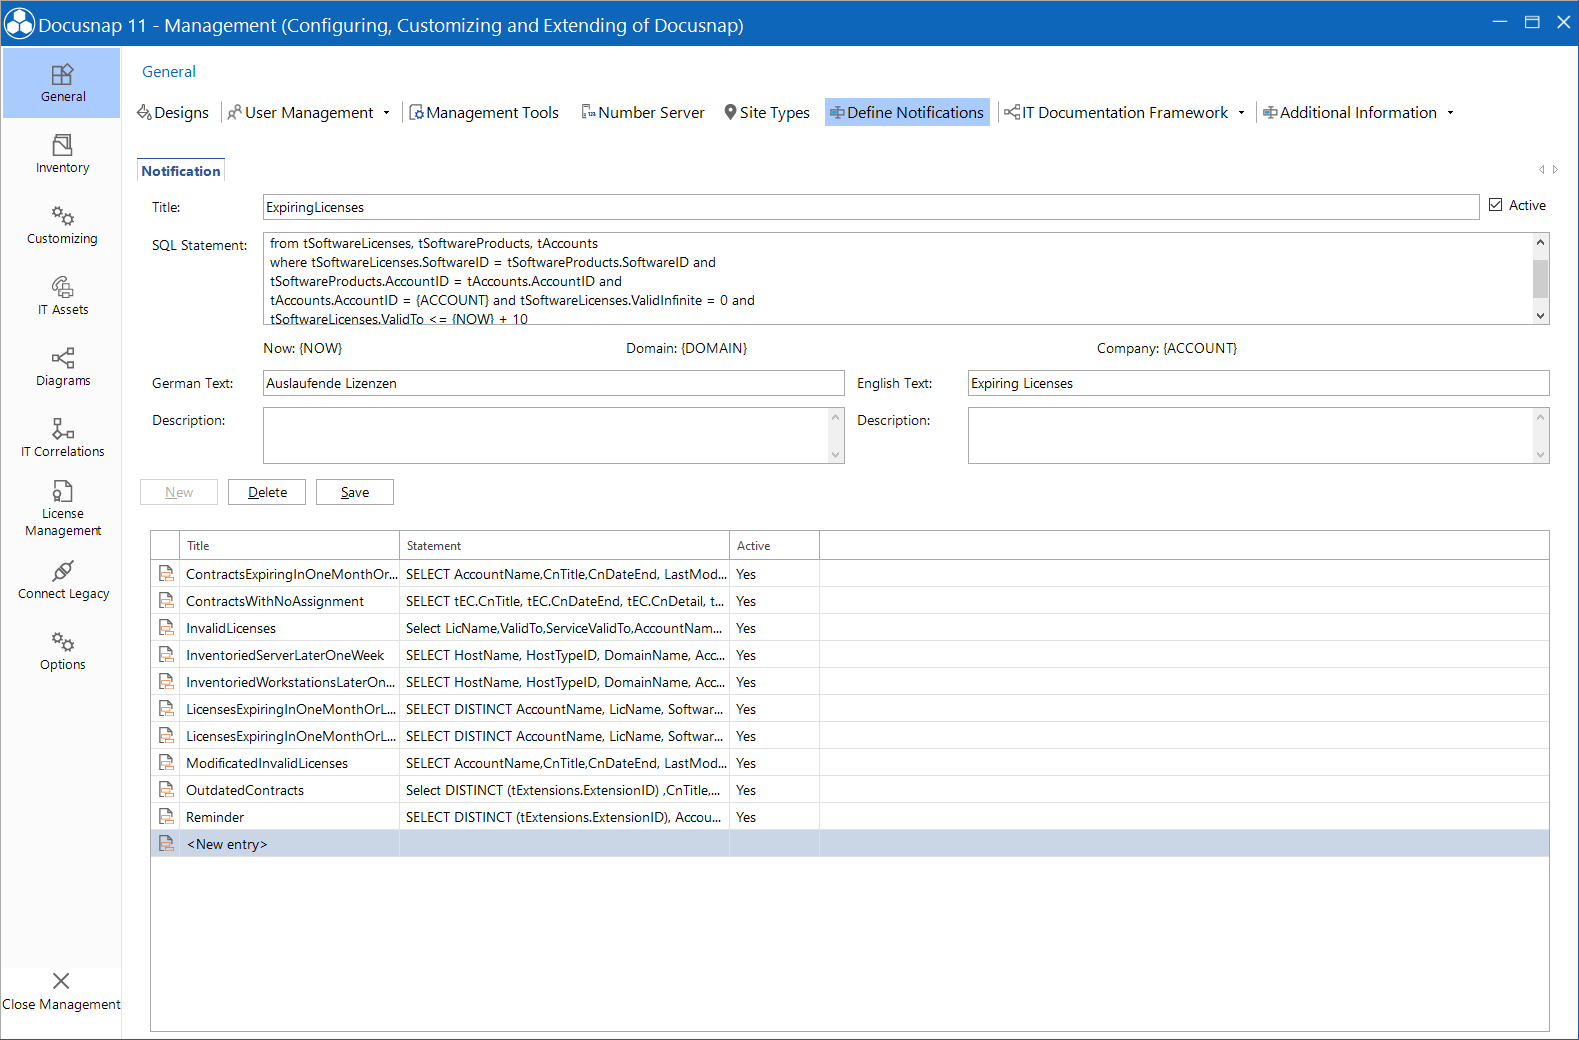Screen dimensions: 1579x1040
Task: Open the Customizing sidebar section
Action: 62,225
